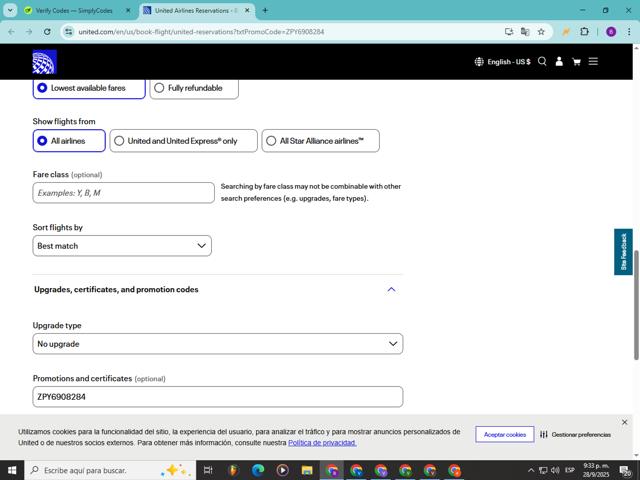Open the hamburger menu in the United header
This screenshot has width=640, height=480.
(593, 62)
